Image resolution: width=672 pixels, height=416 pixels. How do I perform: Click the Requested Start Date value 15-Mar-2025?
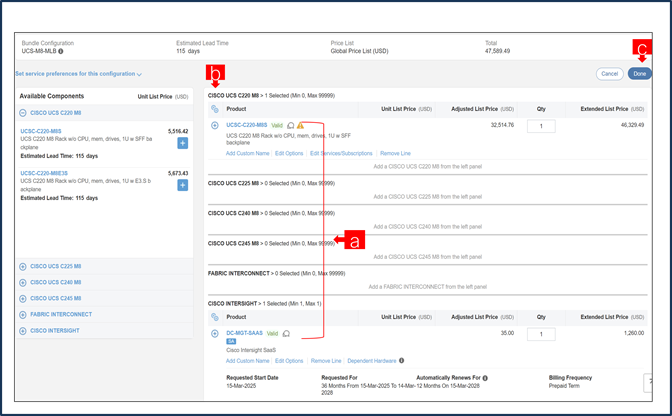click(241, 386)
